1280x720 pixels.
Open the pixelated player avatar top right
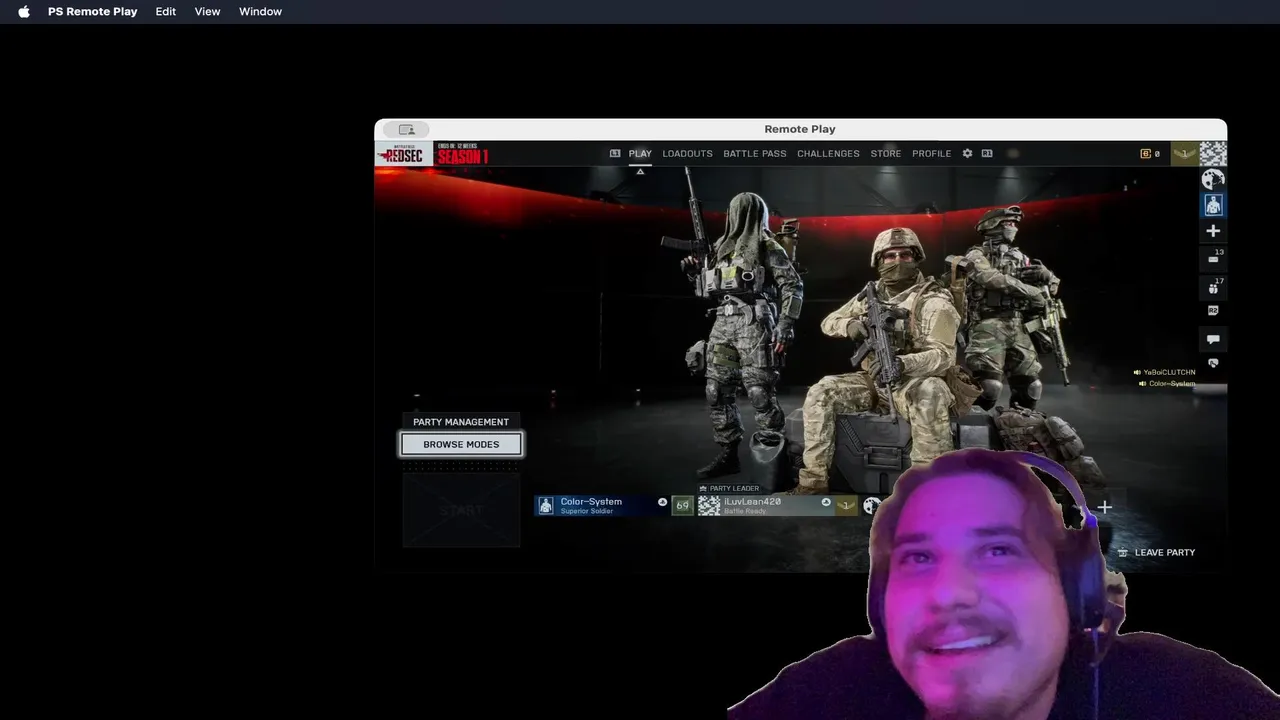(x=1213, y=154)
